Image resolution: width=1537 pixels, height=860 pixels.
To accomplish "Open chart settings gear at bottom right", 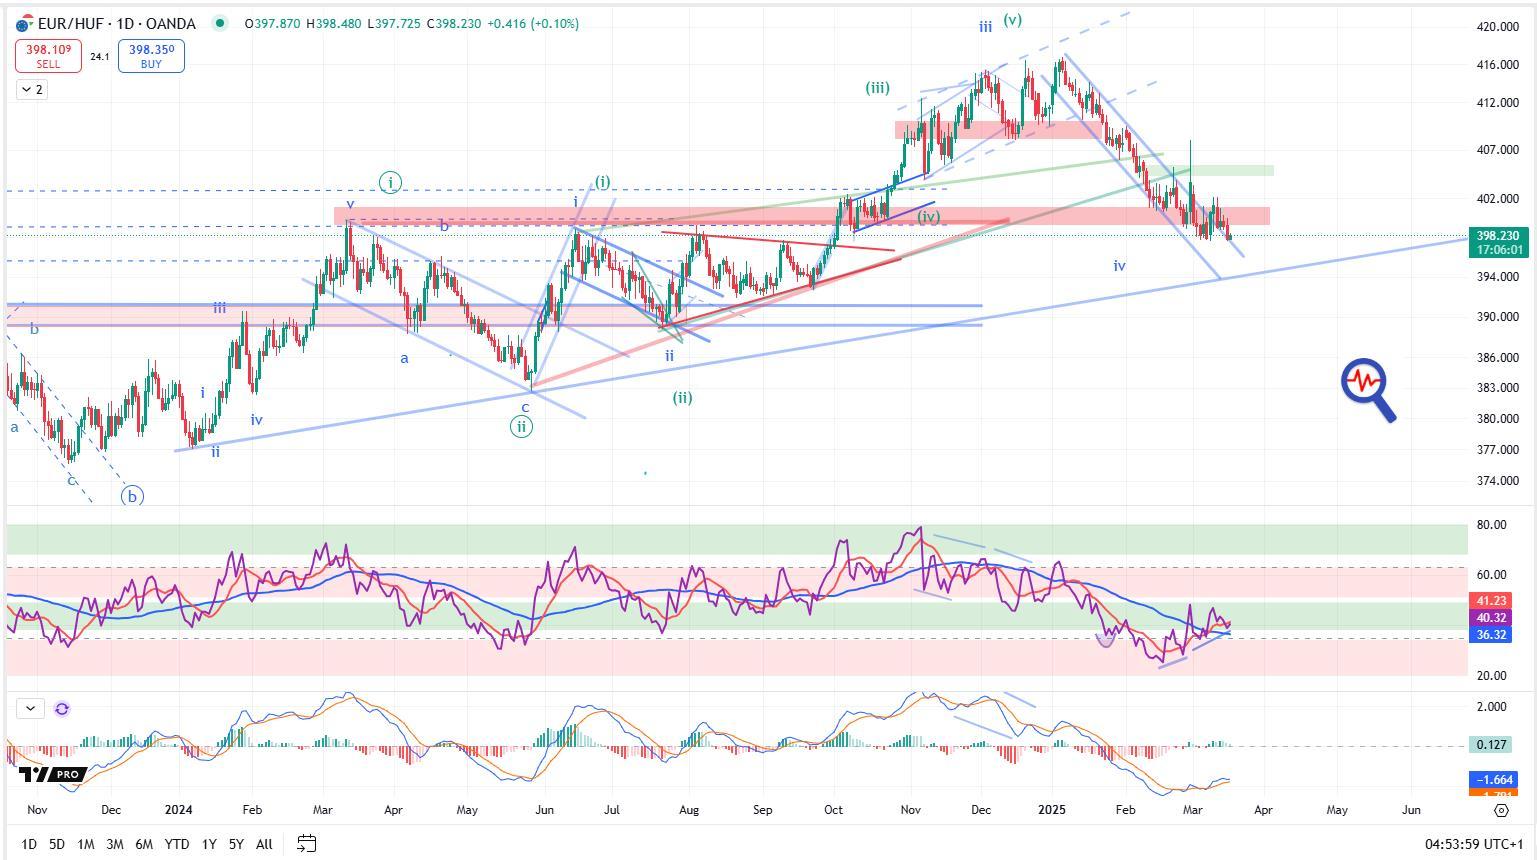I will click(x=1500, y=810).
